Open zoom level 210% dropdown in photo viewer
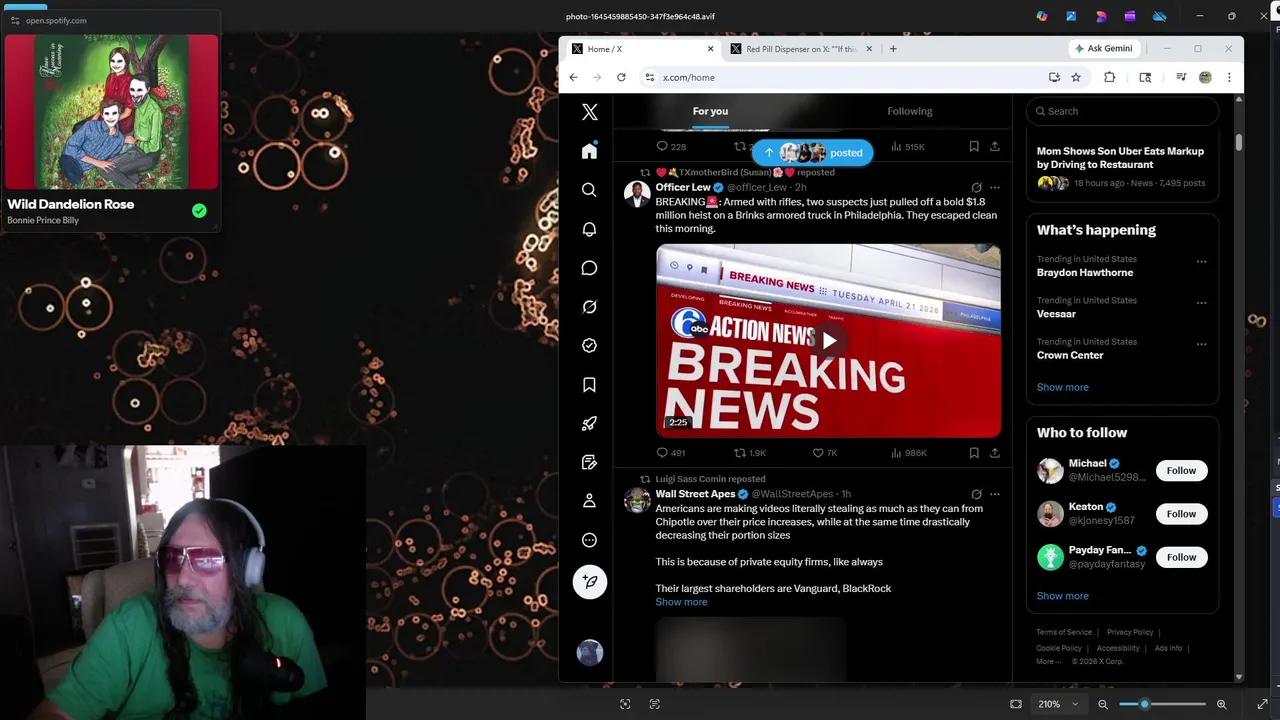The width and height of the screenshot is (1280, 720). pos(1057,704)
